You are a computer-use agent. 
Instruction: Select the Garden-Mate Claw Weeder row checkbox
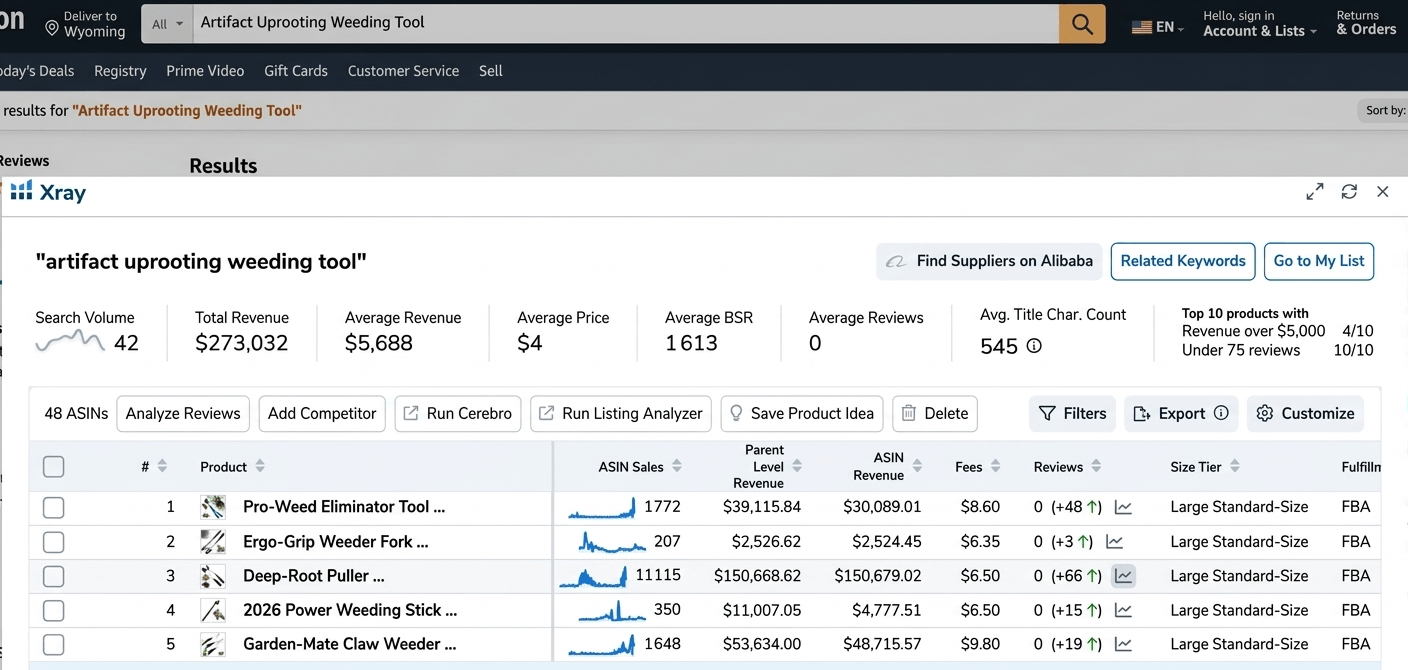(x=54, y=645)
